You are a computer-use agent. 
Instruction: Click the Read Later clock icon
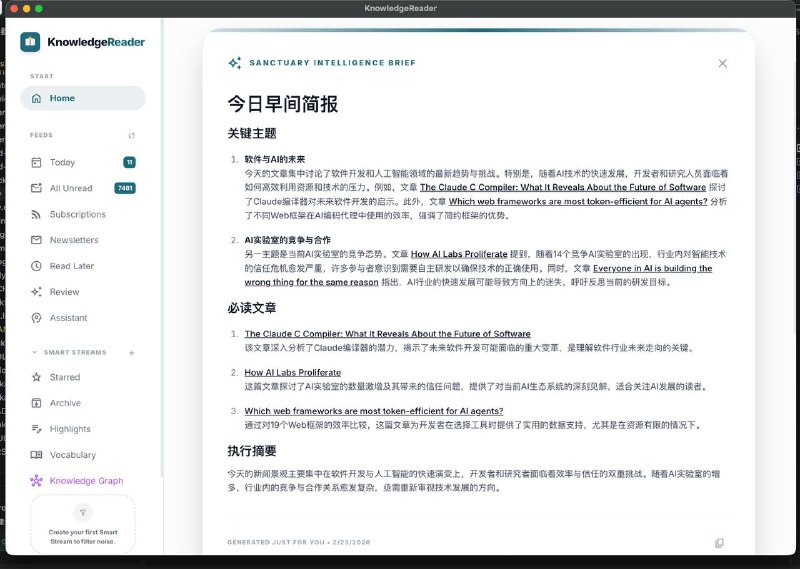coord(36,266)
